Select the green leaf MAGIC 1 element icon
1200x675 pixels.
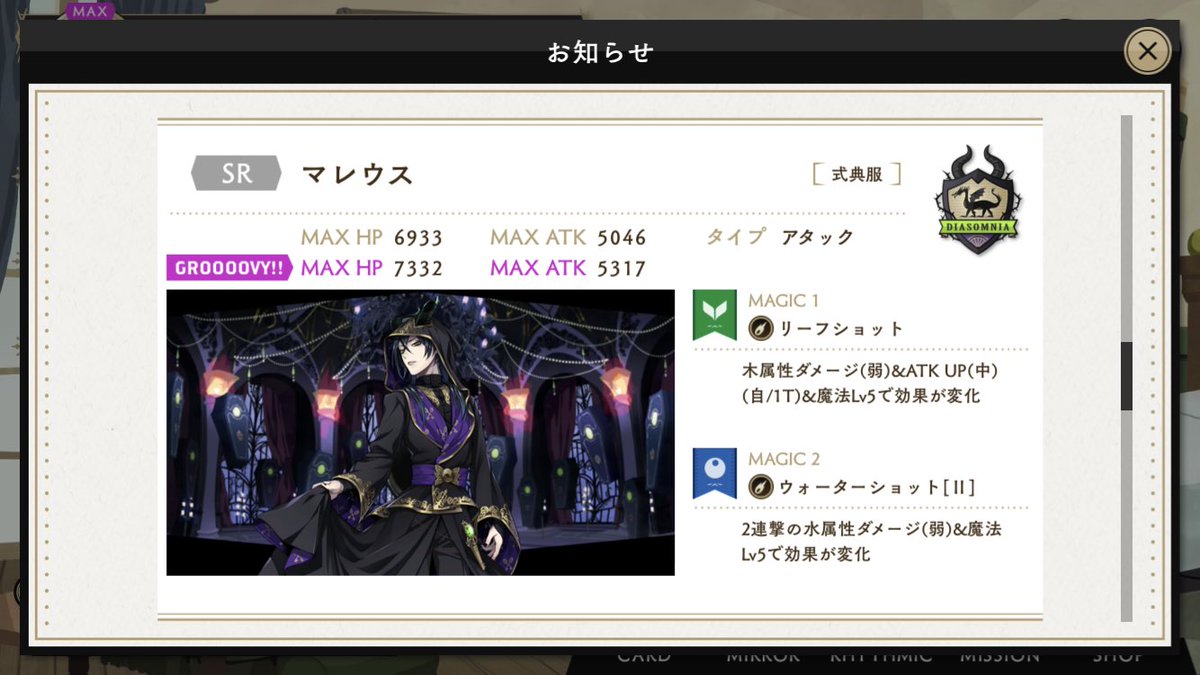714,315
